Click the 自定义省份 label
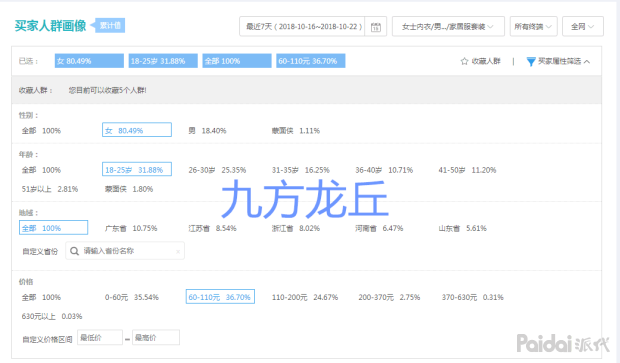Screen dimensions: 620x363 coord(40,251)
